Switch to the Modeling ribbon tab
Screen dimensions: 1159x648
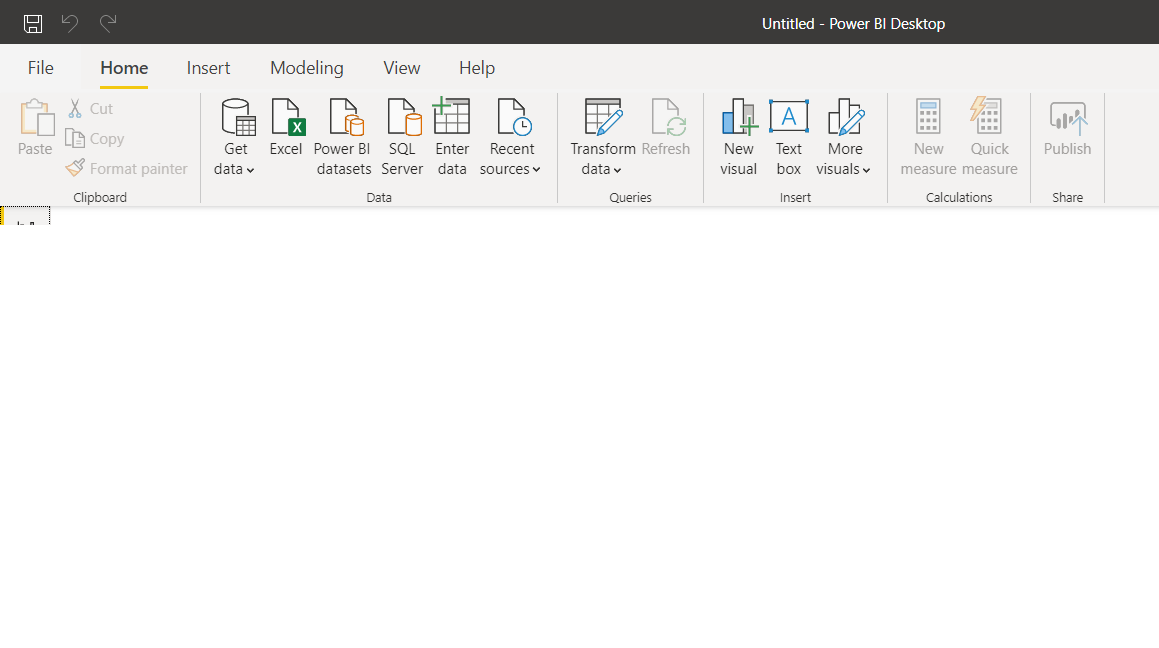(307, 68)
